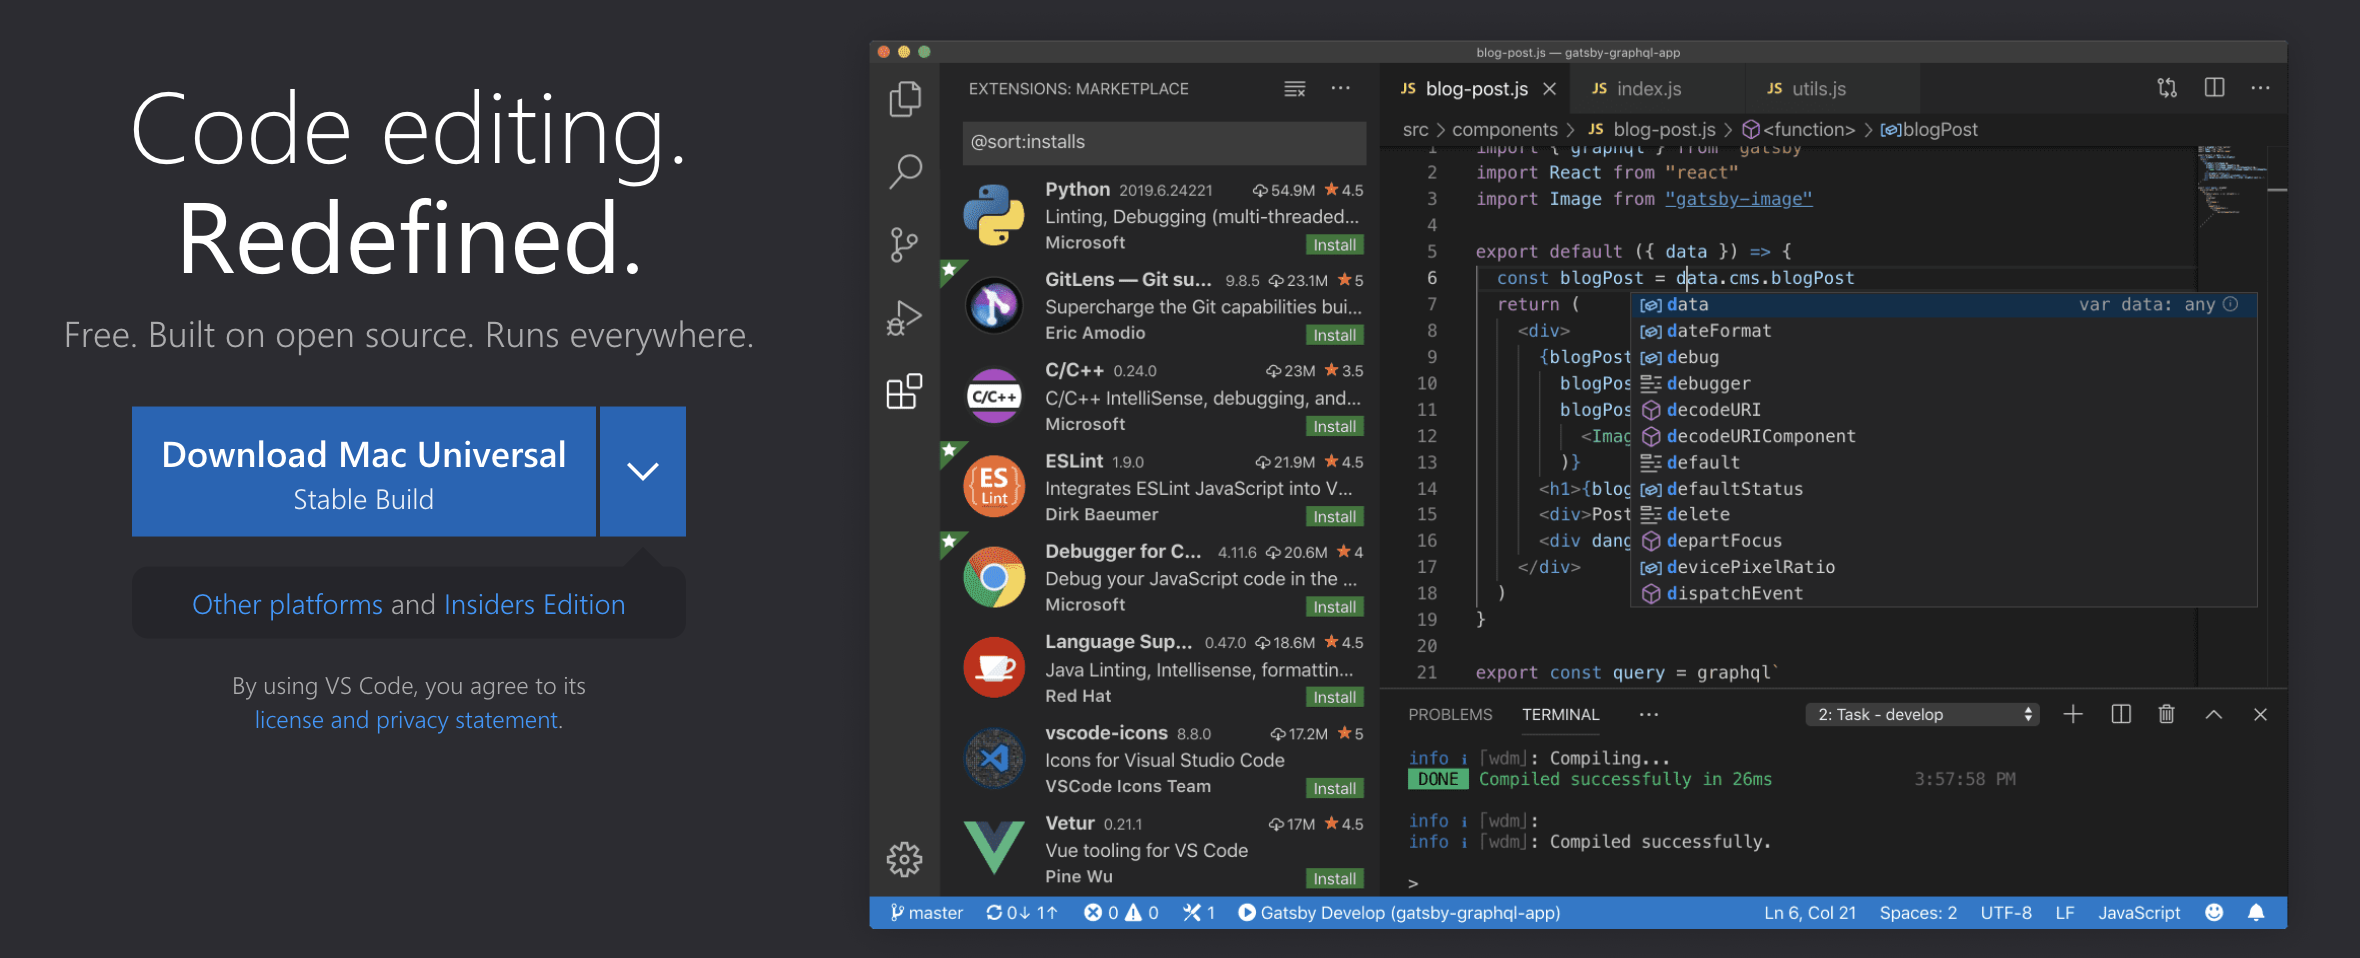This screenshot has width=2360, height=958.
Task: Kill terminal with trash icon
Action: [x=2166, y=714]
